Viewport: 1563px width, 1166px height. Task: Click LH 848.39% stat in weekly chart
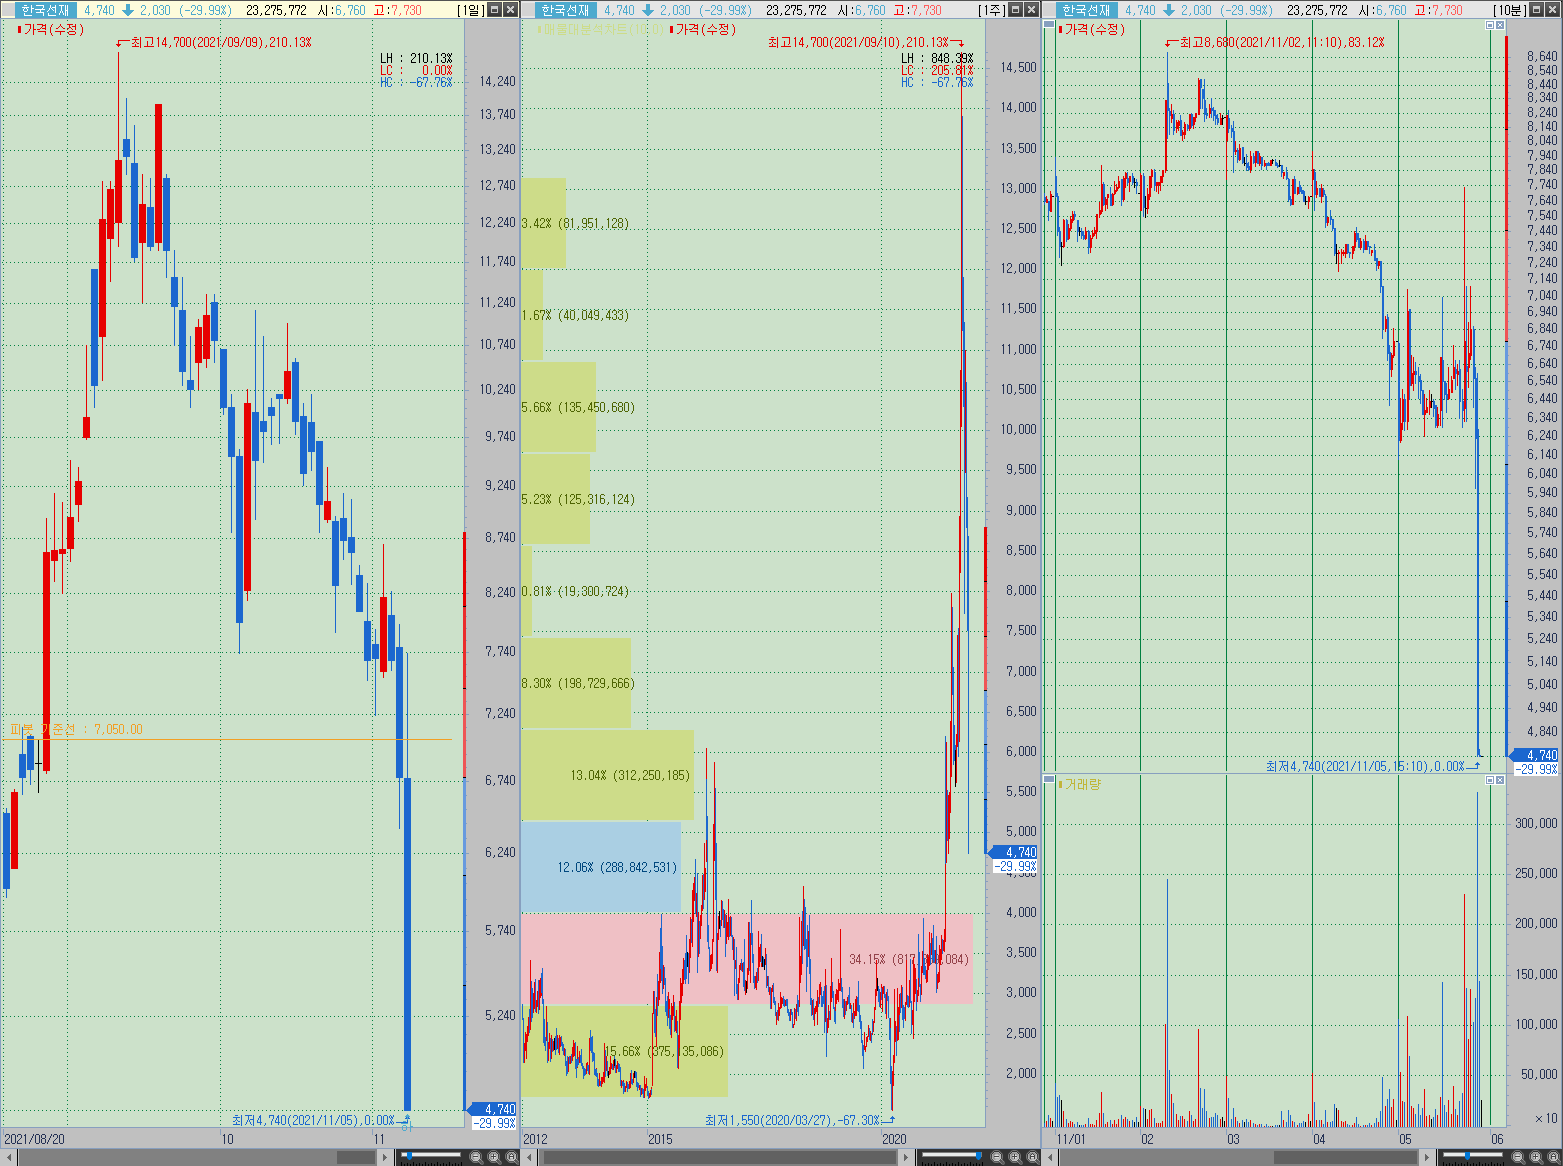coord(937,59)
